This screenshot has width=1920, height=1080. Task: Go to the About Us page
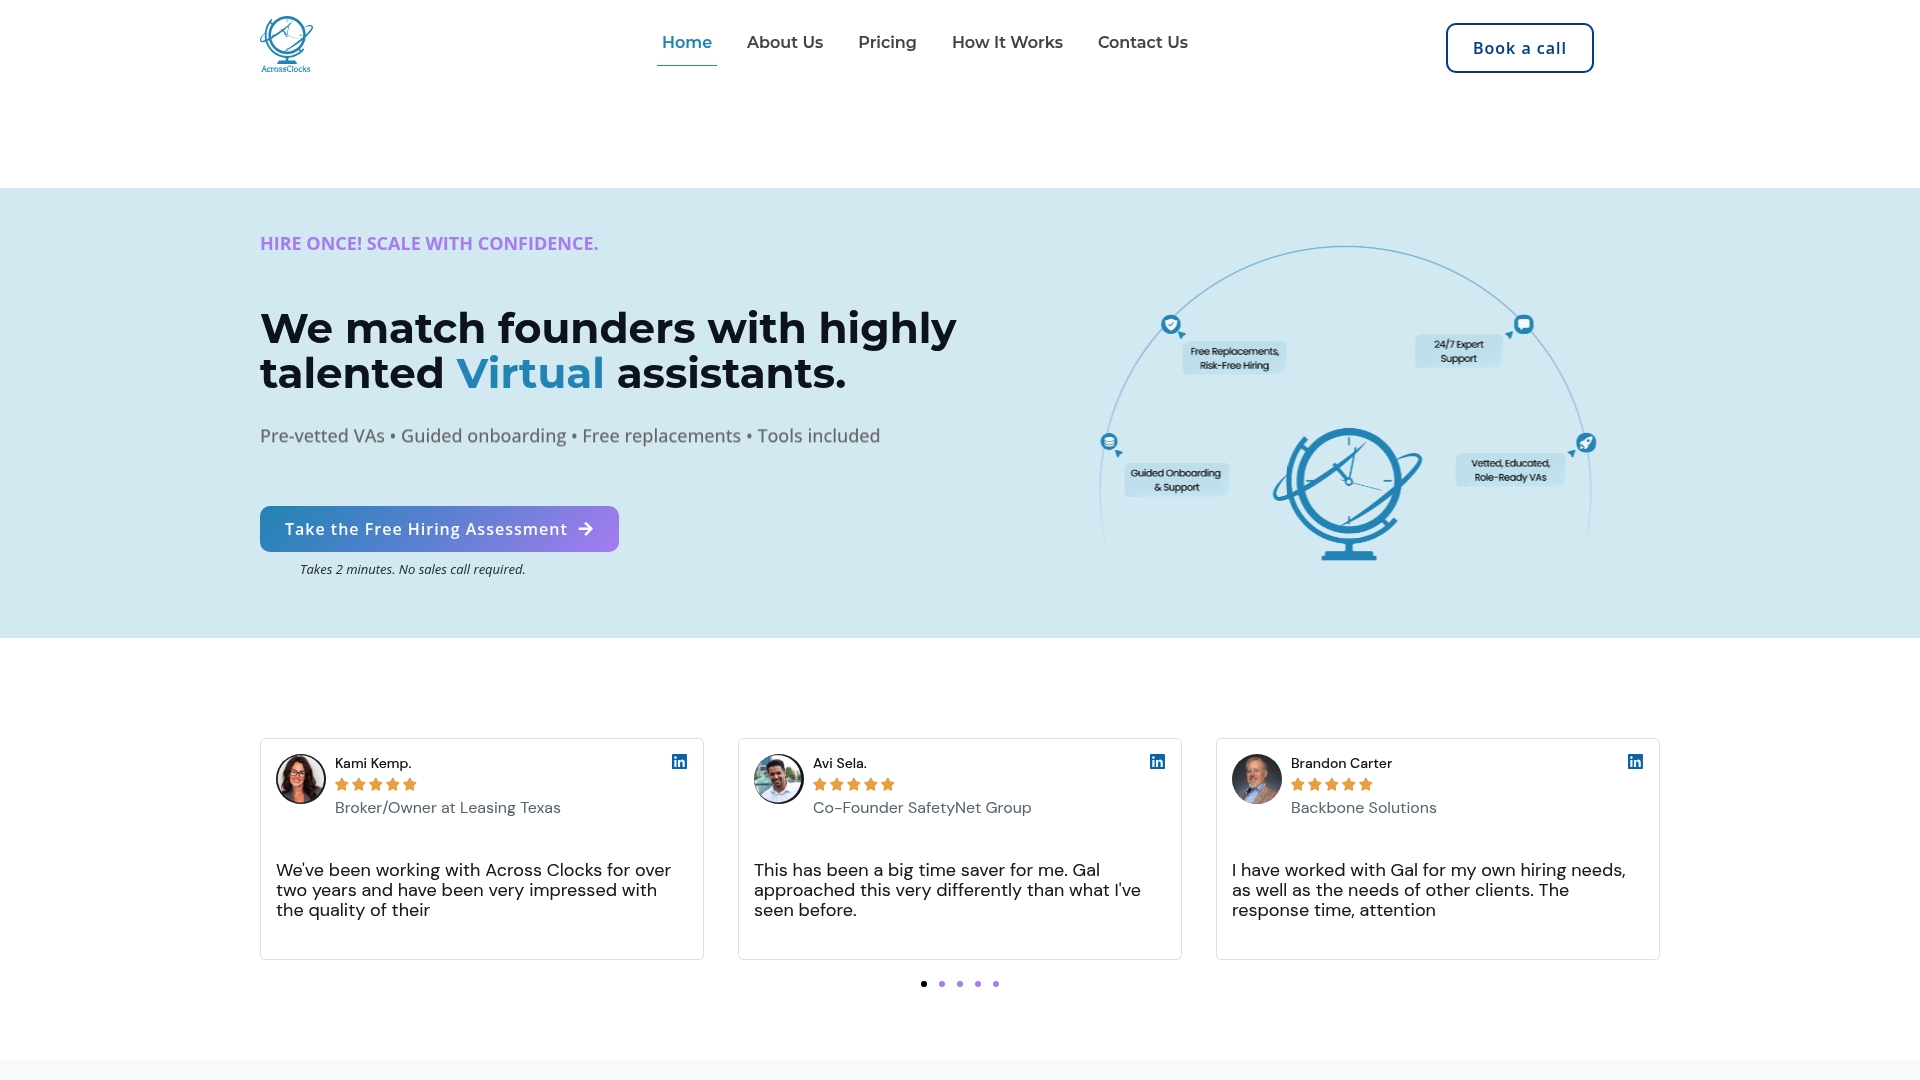click(785, 42)
